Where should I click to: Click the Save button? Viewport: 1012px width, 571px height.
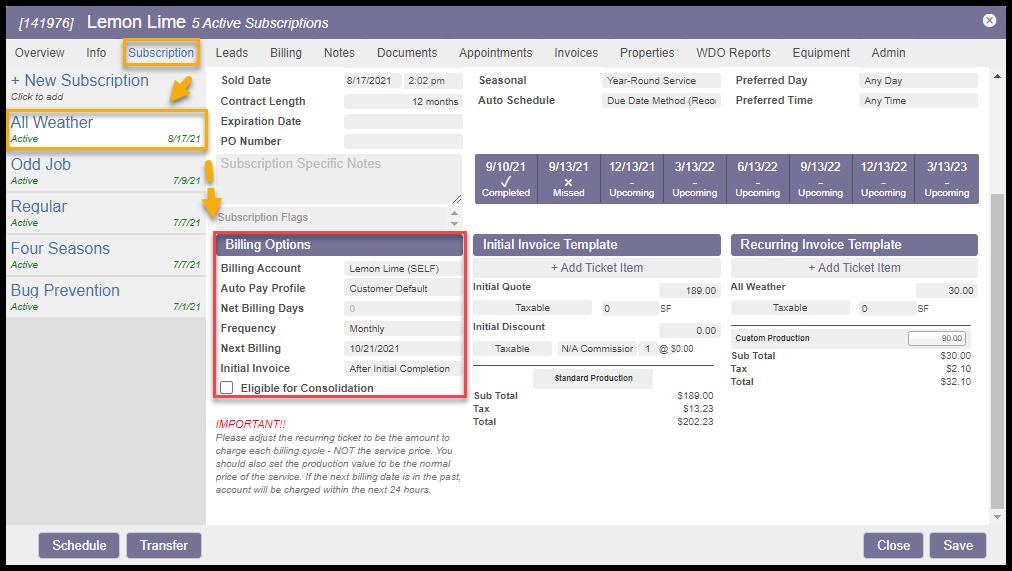[957, 545]
